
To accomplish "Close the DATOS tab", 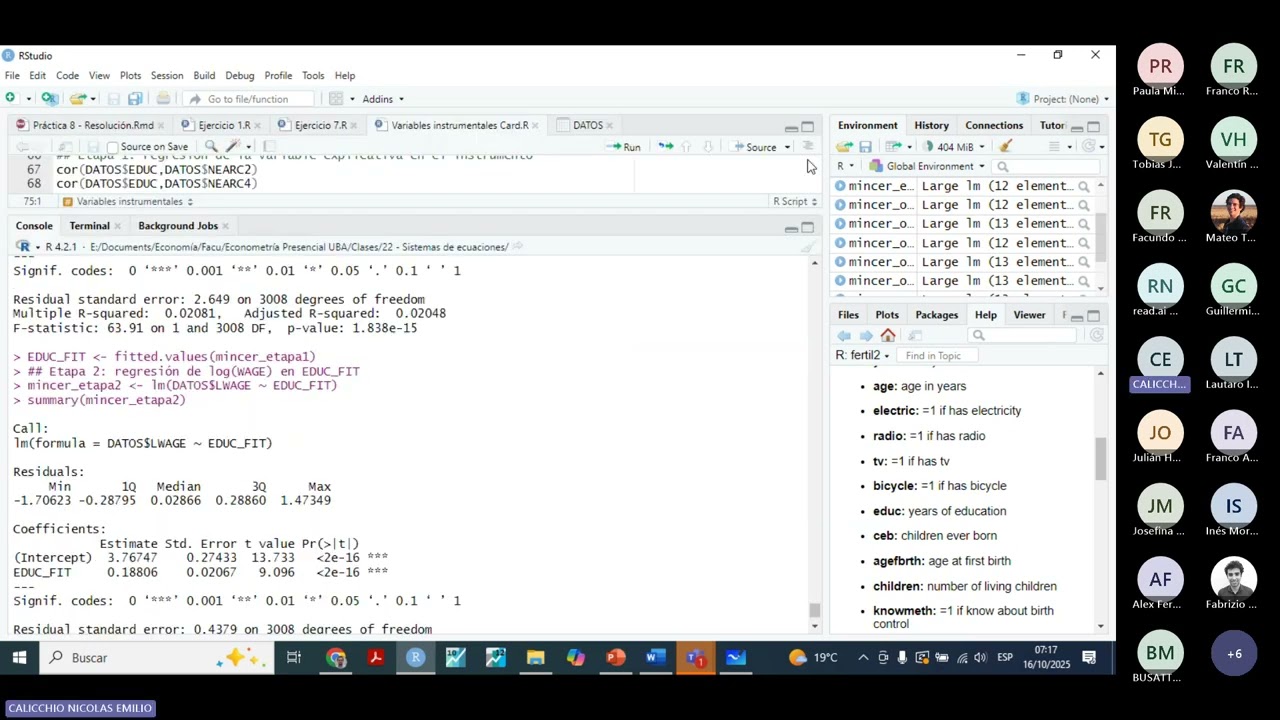I will pyautogui.click(x=609, y=126).
